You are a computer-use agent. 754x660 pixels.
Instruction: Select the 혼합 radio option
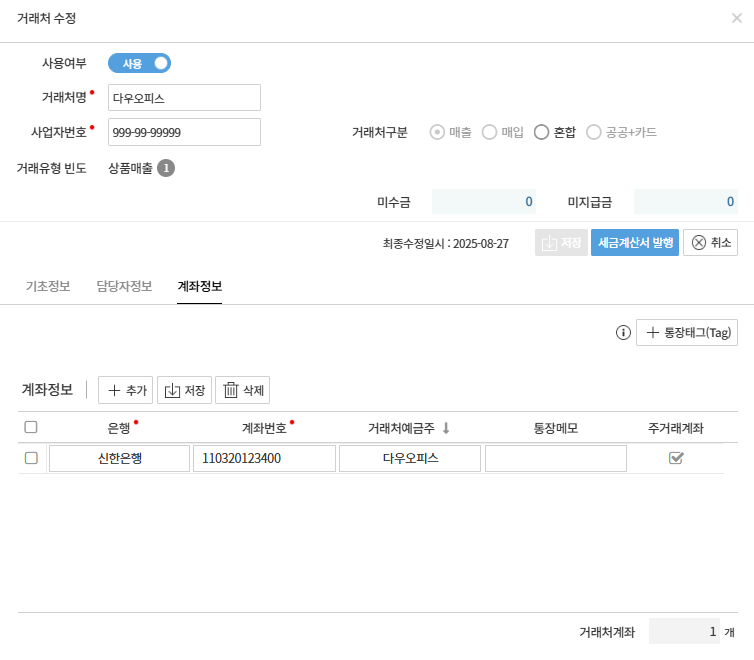[542, 132]
